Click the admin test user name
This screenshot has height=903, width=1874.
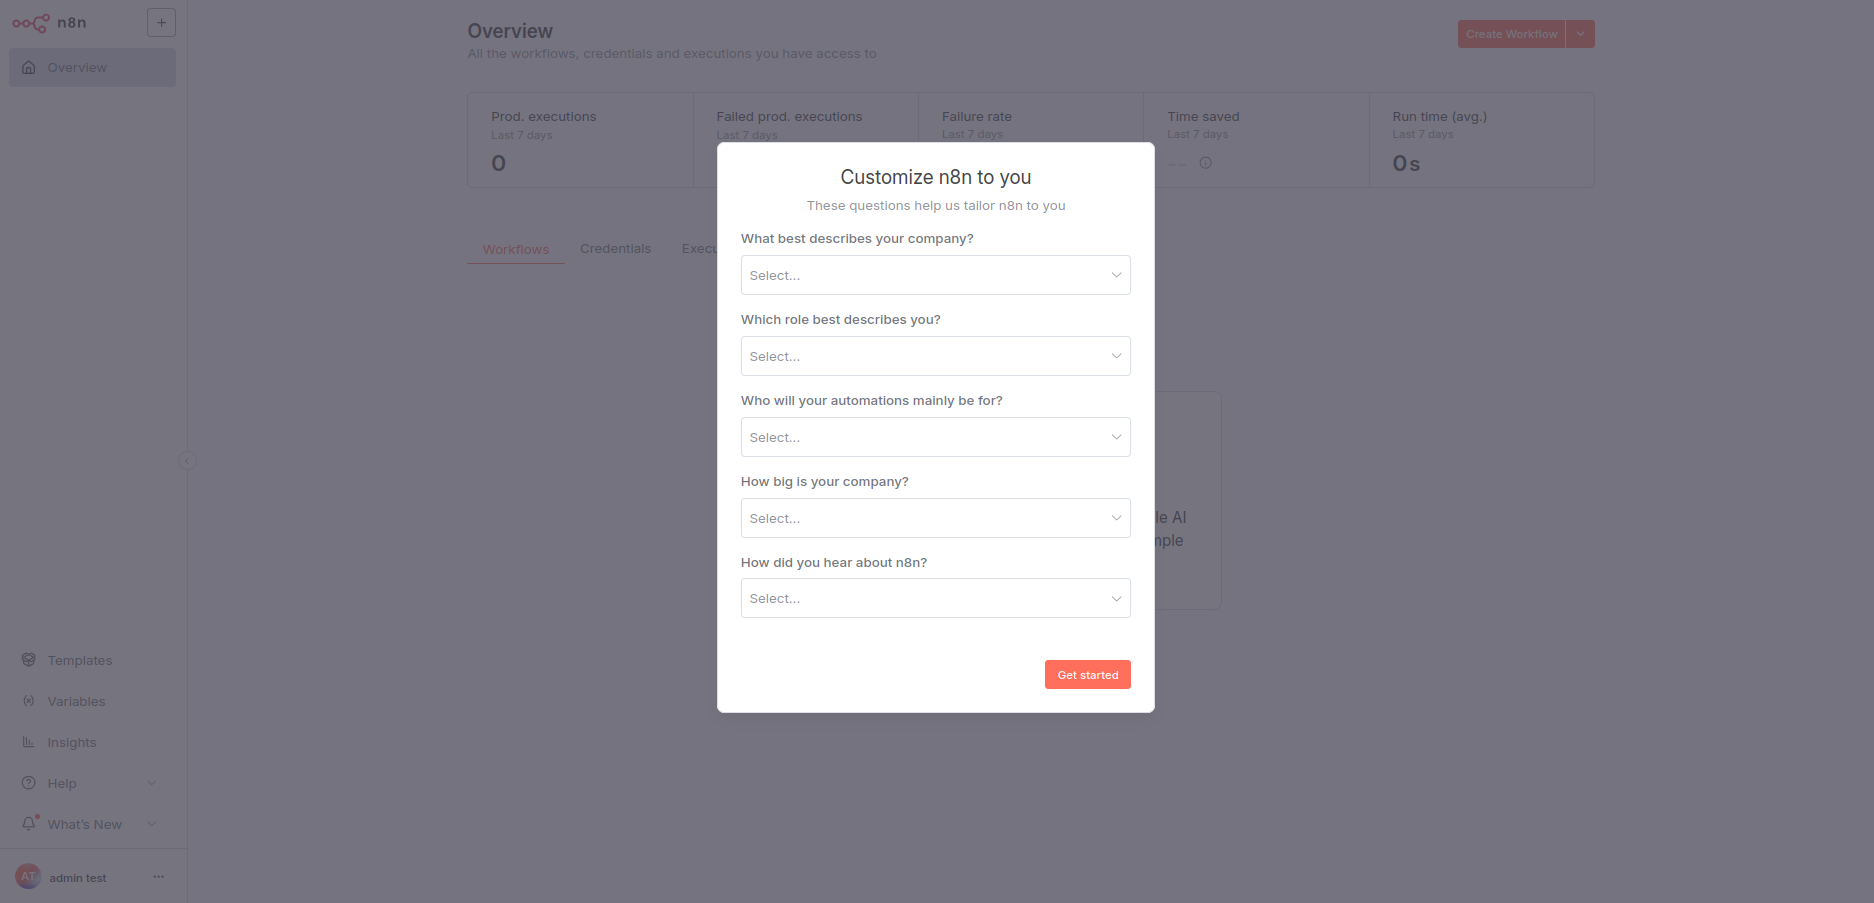78,878
